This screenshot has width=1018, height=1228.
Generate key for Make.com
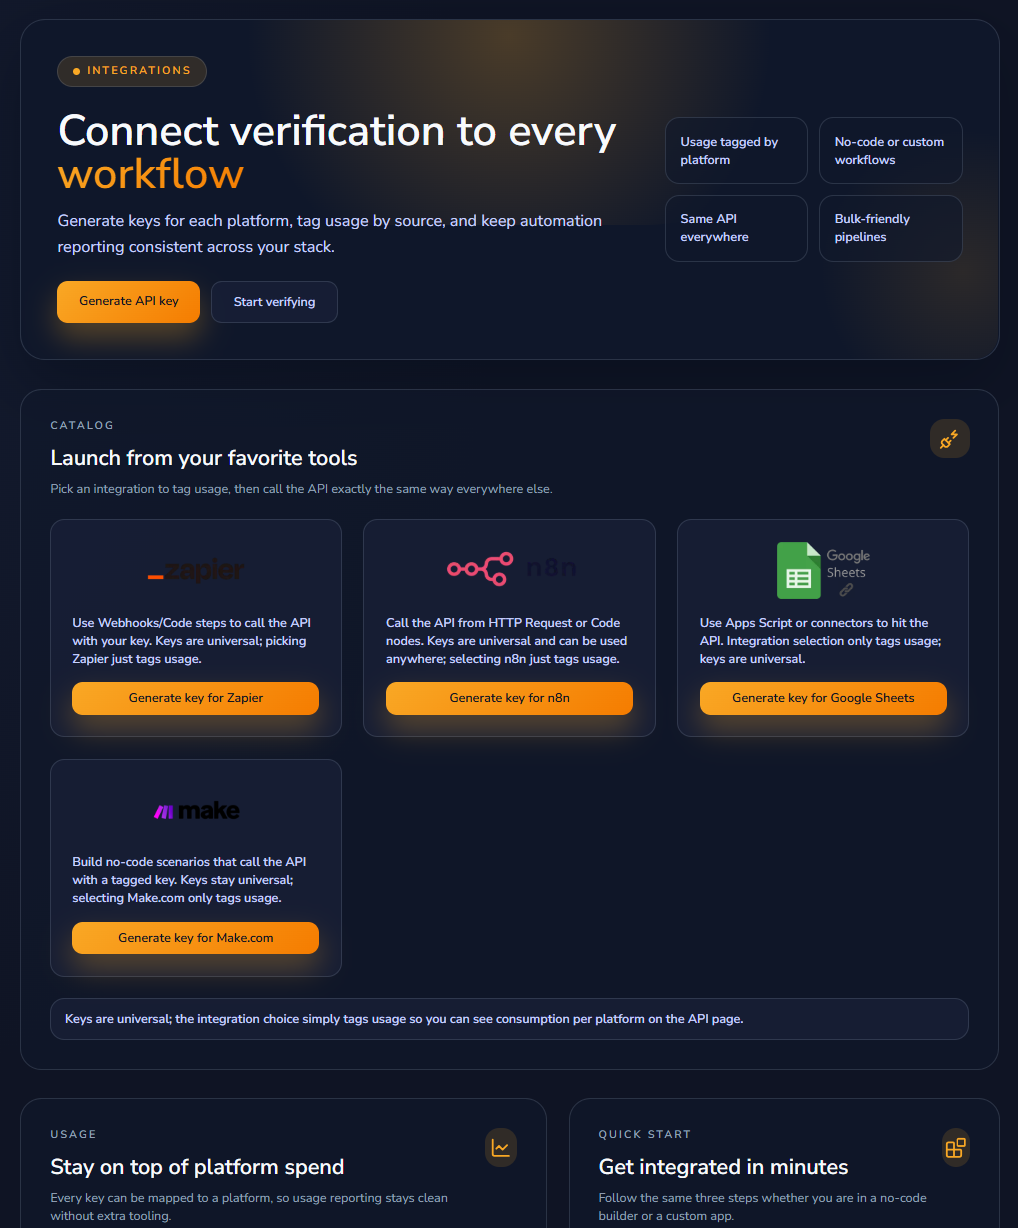click(x=195, y=938)
